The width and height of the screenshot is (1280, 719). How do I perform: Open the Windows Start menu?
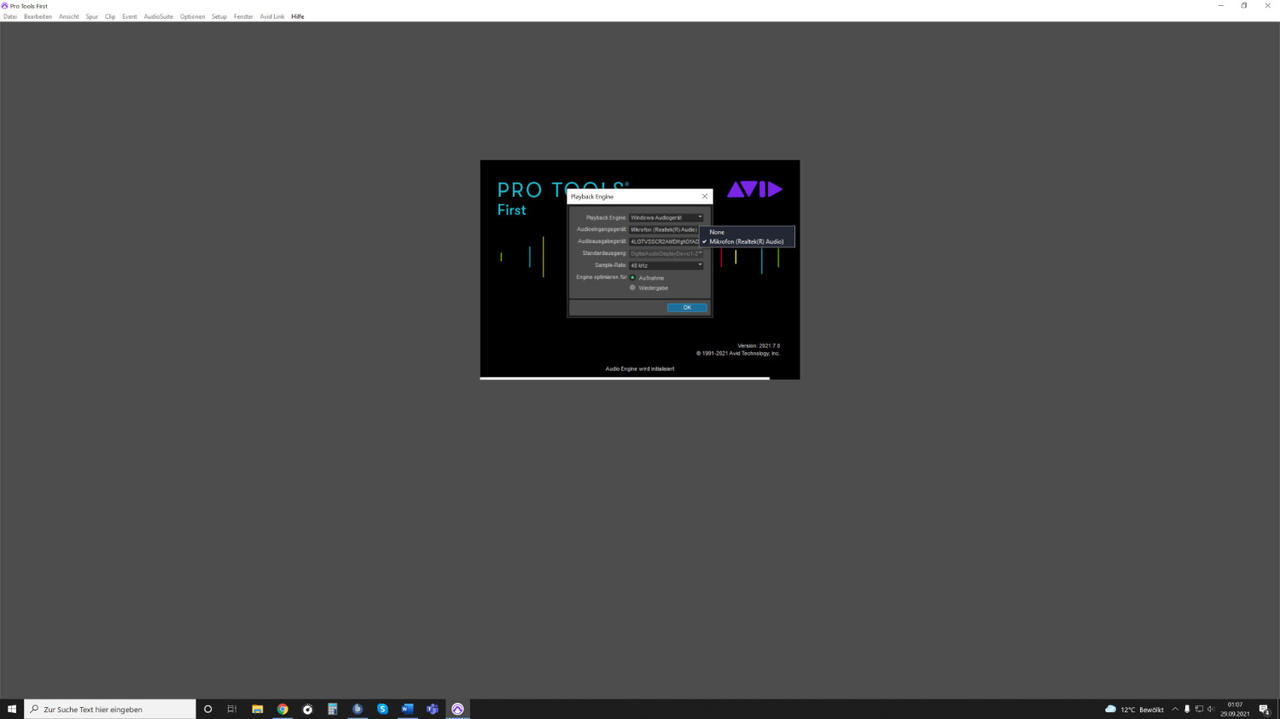click(x=12, y=709)
